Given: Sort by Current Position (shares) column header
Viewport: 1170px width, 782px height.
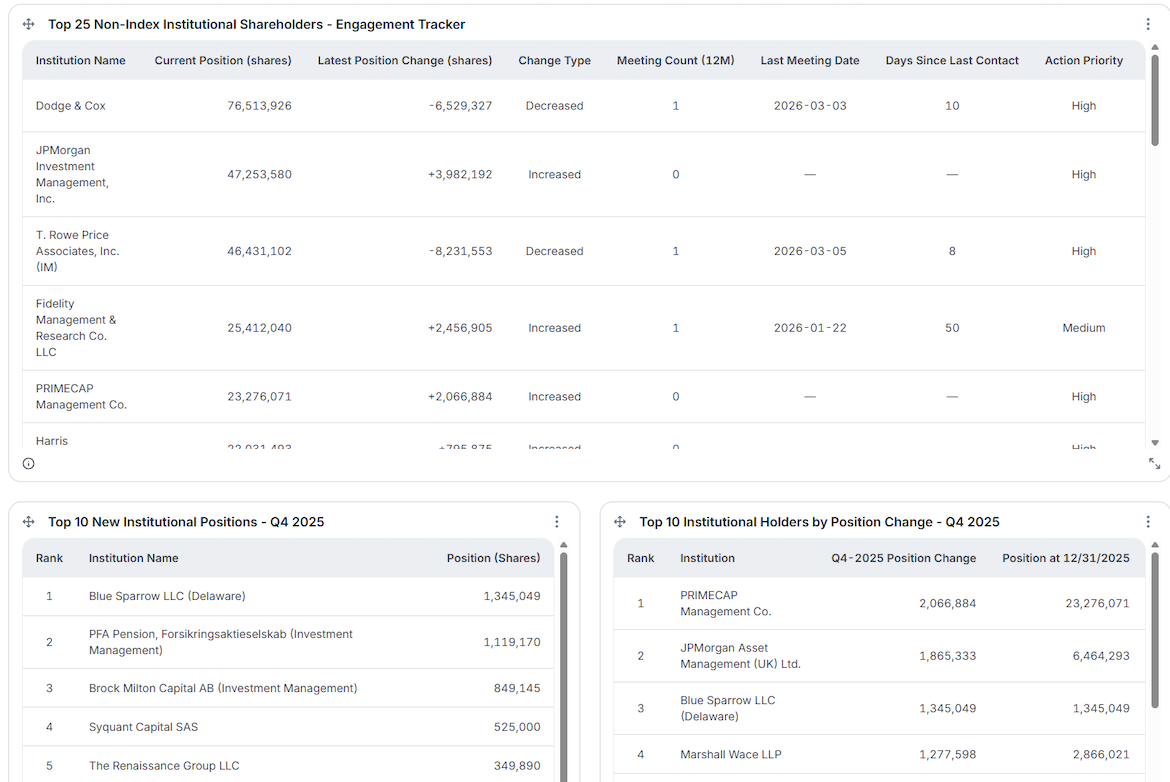Looking at the screenshot, I should click(x=222, y=60).
